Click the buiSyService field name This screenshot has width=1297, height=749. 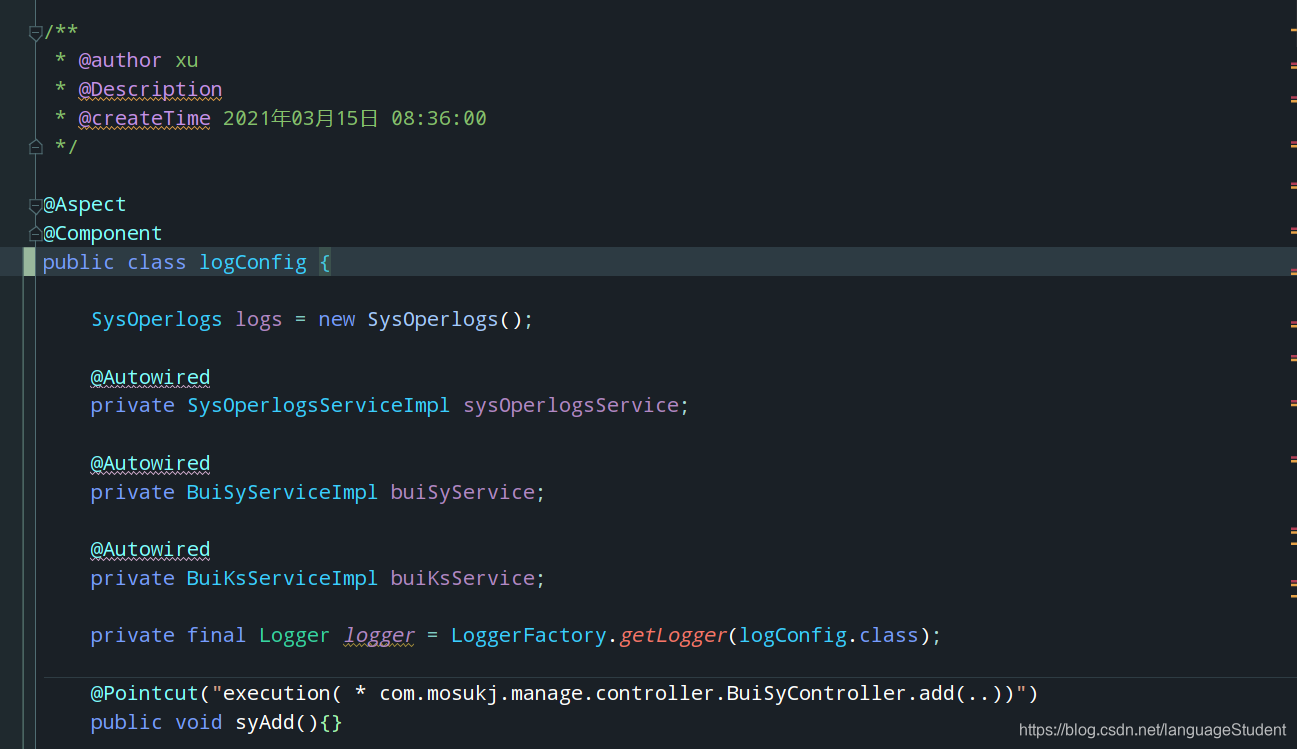pos(463,492)
